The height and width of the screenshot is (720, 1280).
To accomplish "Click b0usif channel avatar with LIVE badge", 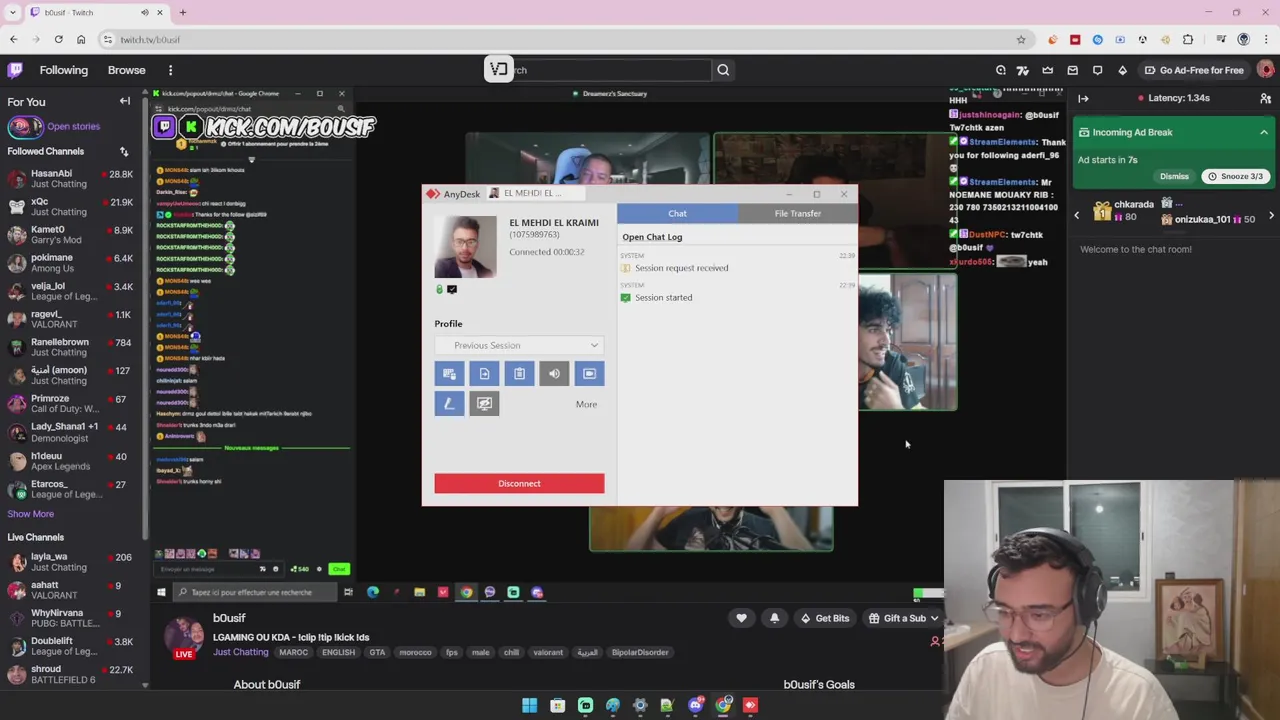I will tap(184, 637).
